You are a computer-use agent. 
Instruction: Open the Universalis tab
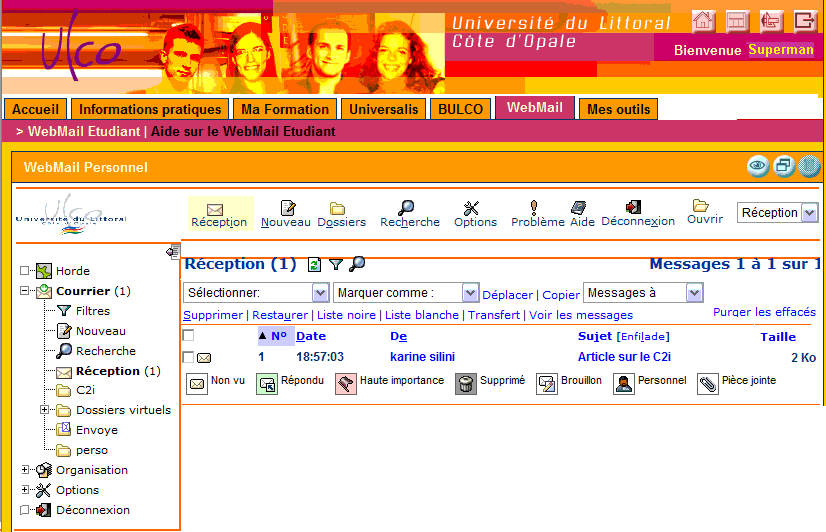pyautogui.click(x=384, y=109)
